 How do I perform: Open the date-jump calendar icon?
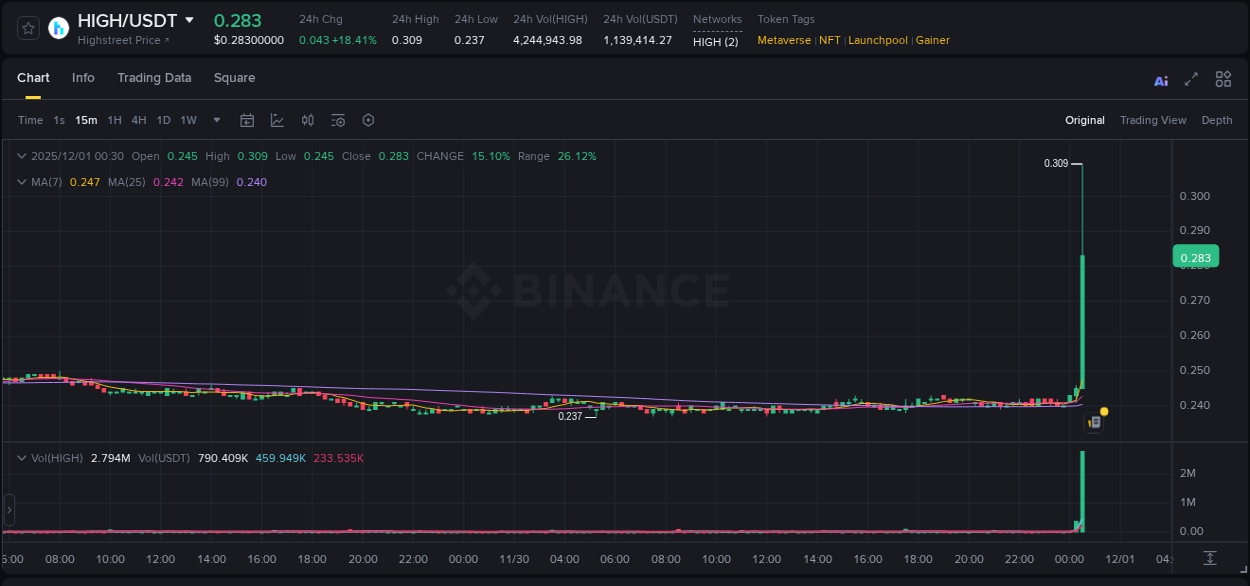(247, 119)
